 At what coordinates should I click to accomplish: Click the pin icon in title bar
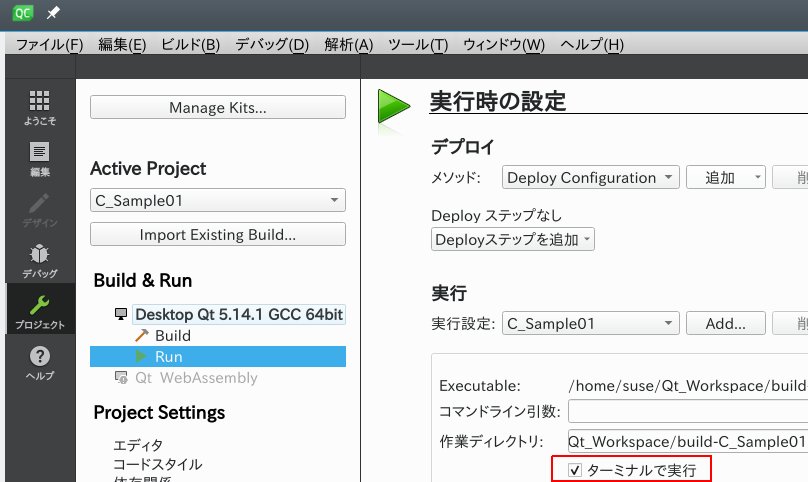(x=54, y=13)
